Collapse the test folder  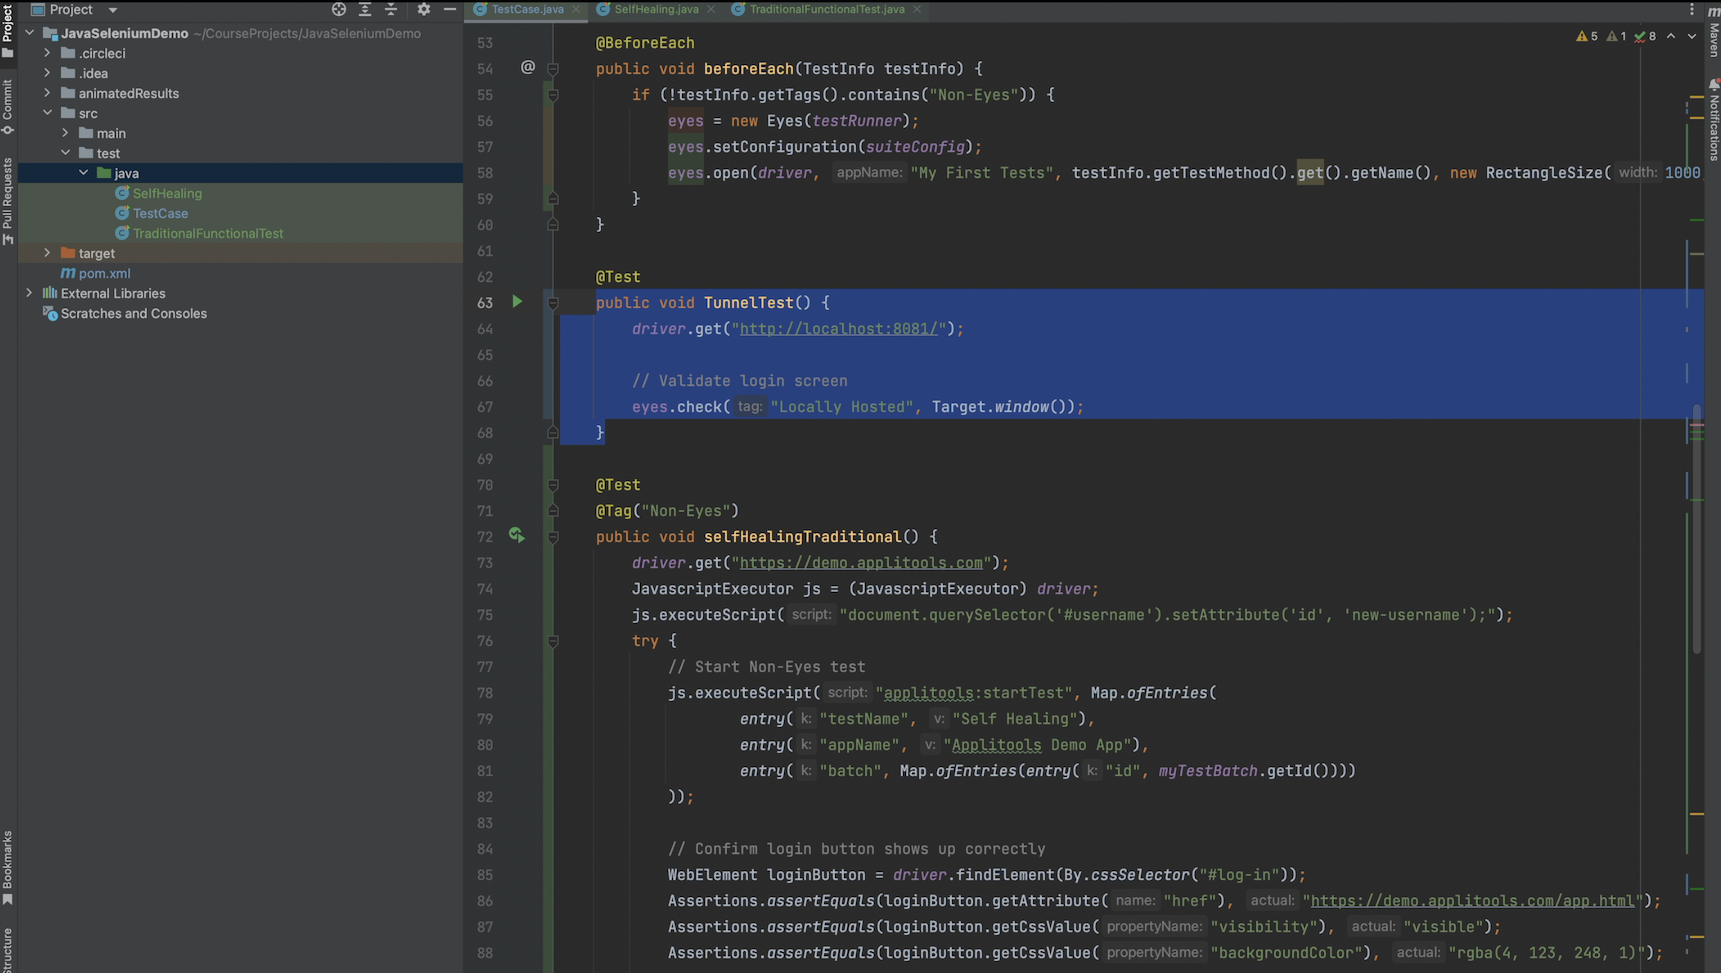(65, 153)
